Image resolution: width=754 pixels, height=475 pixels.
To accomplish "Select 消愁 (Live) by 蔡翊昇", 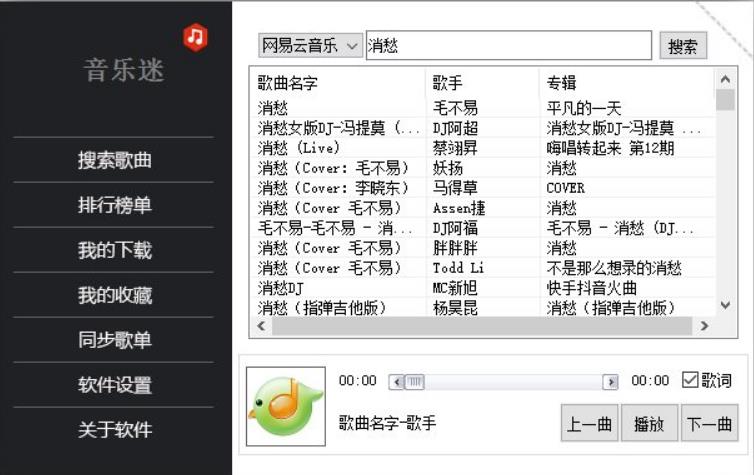I will pyautogui.click(x=483, y=148).
